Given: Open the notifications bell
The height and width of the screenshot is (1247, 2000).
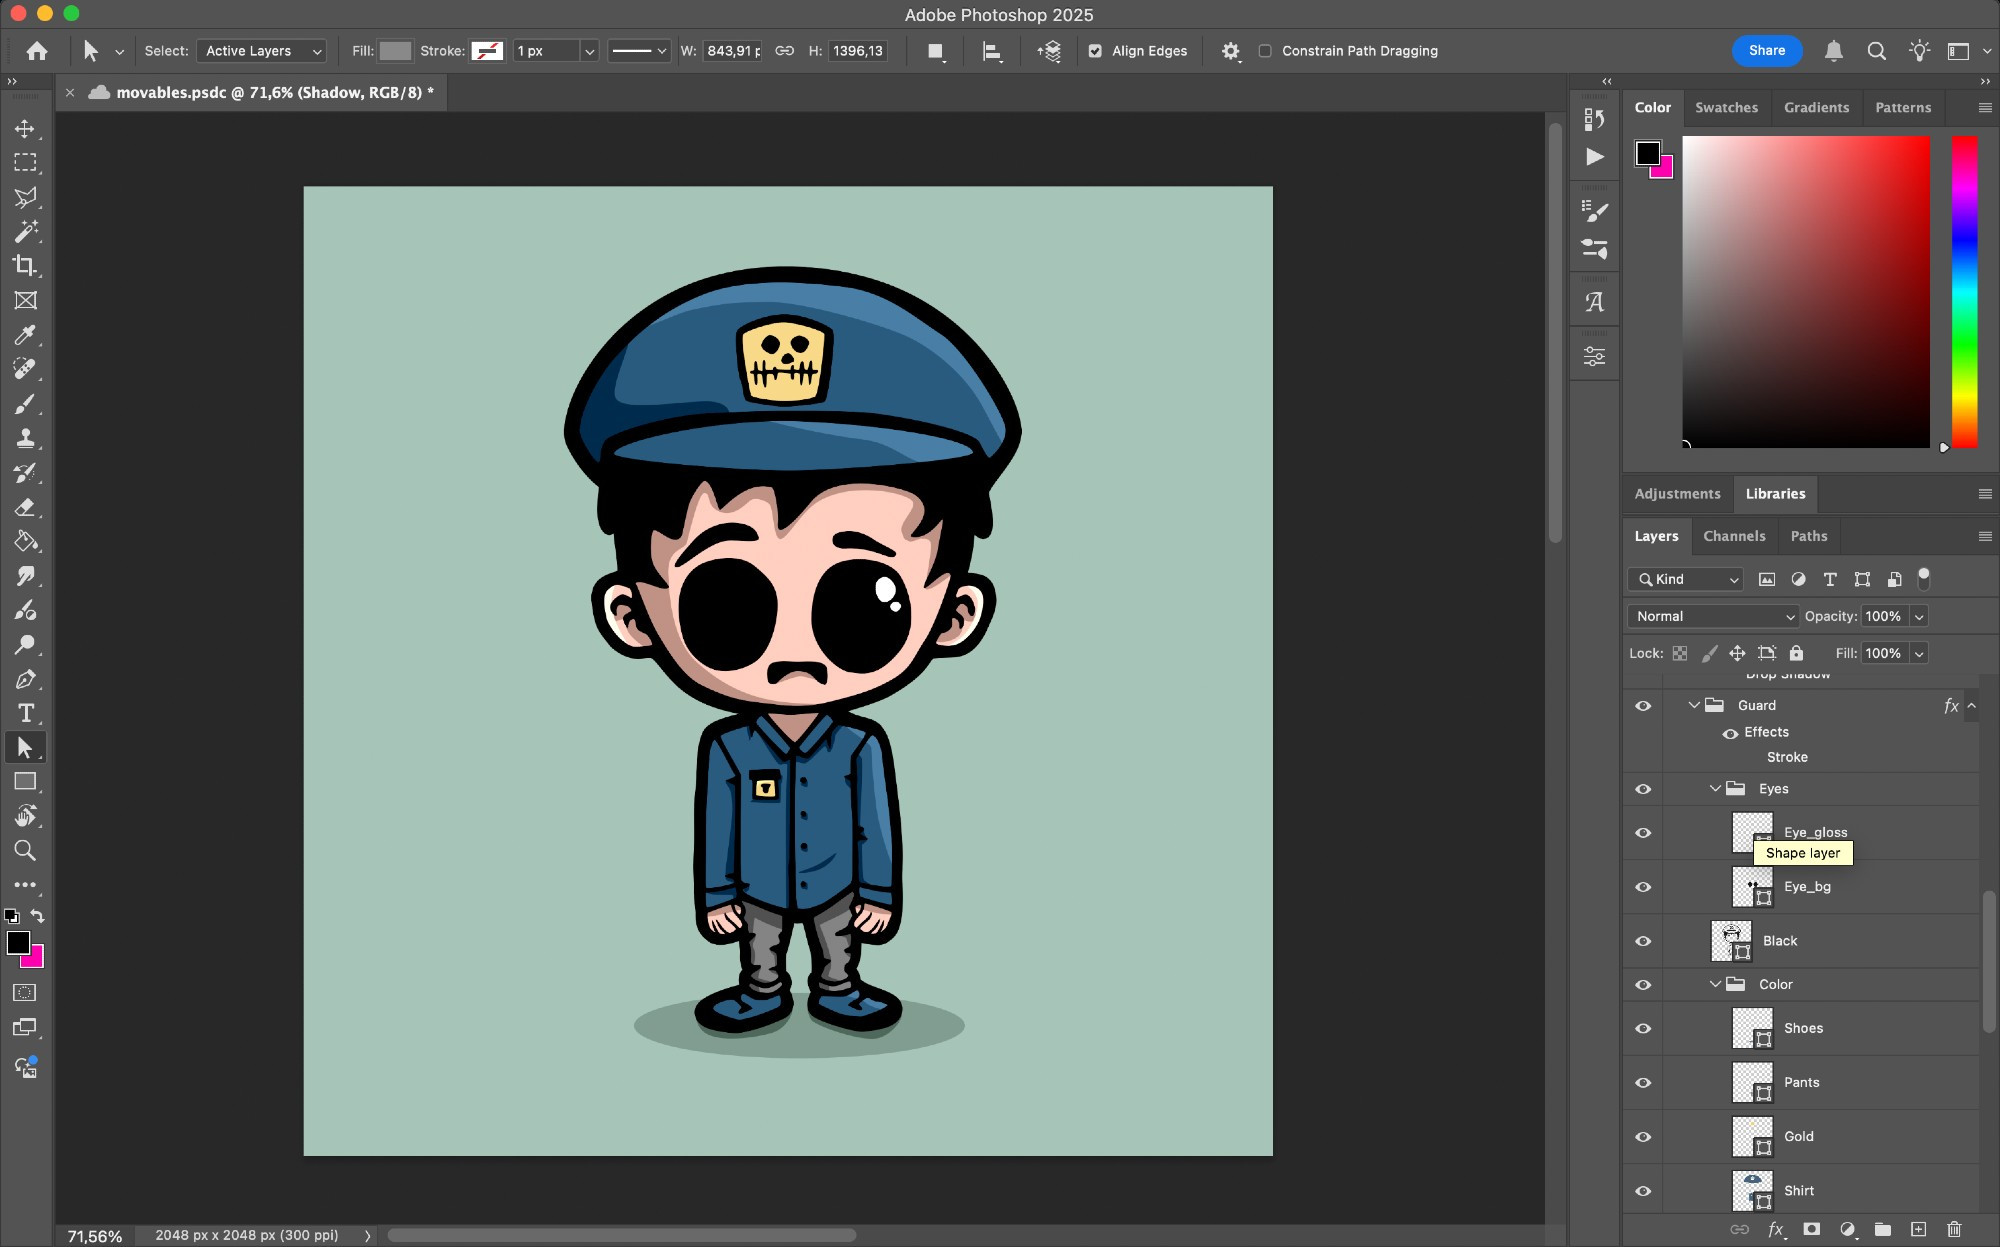Looking at the screenshot, I should (1833, 51).
